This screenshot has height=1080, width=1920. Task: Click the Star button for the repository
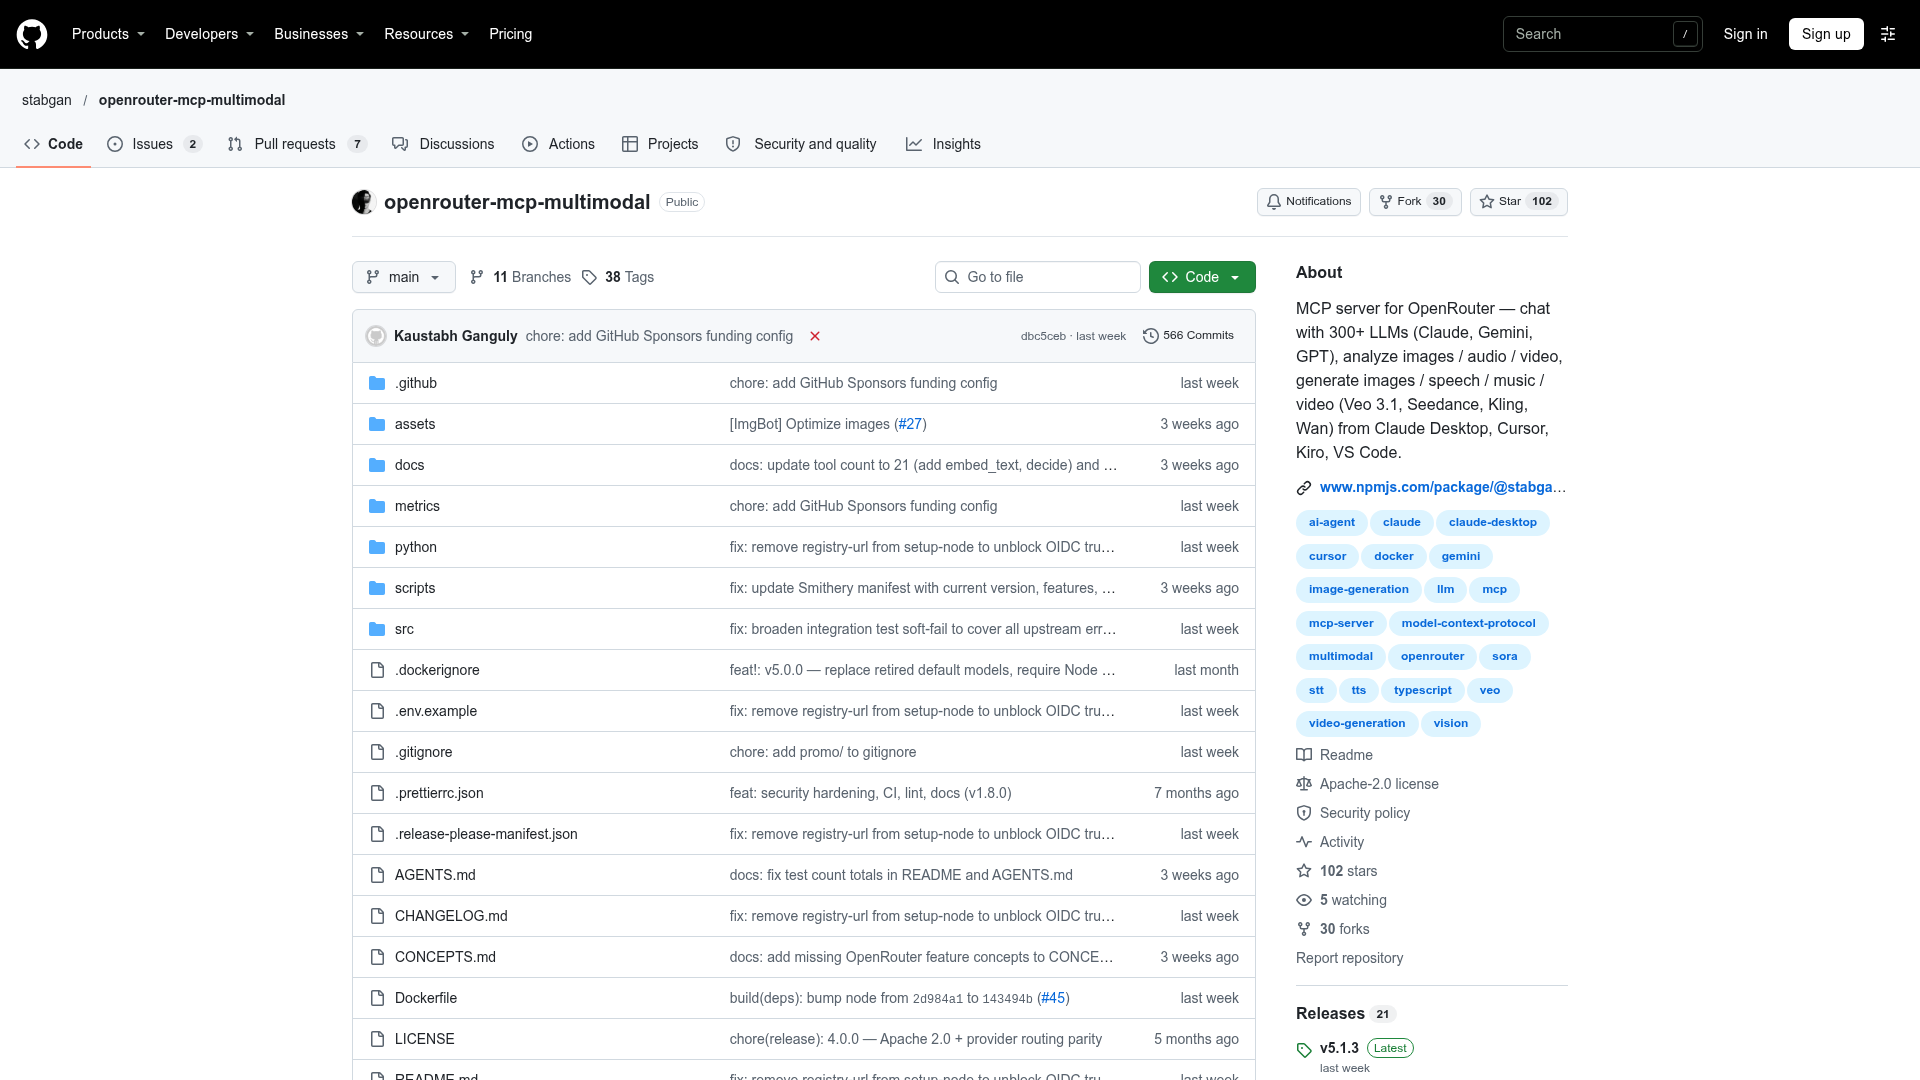point(1518,202)
